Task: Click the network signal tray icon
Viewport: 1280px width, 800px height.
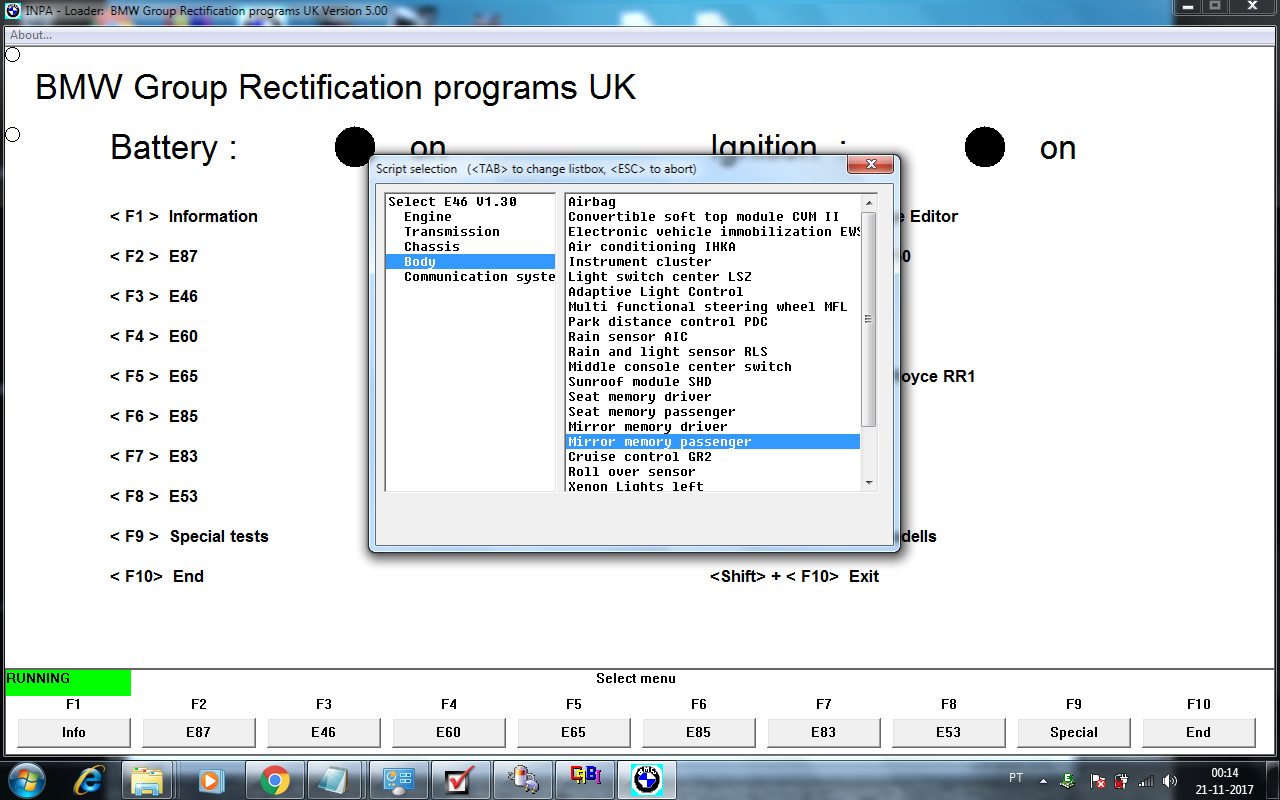Action: coord(1146,780)
